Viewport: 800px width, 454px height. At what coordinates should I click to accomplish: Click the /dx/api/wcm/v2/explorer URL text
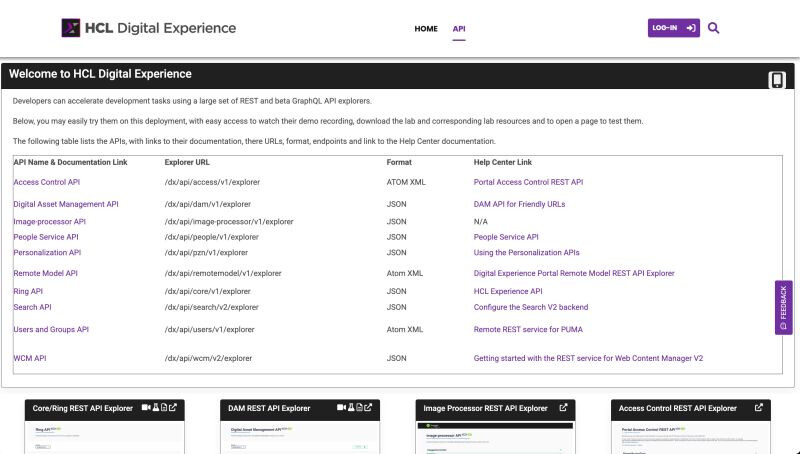pyautogui.click(x=208, y=358)
